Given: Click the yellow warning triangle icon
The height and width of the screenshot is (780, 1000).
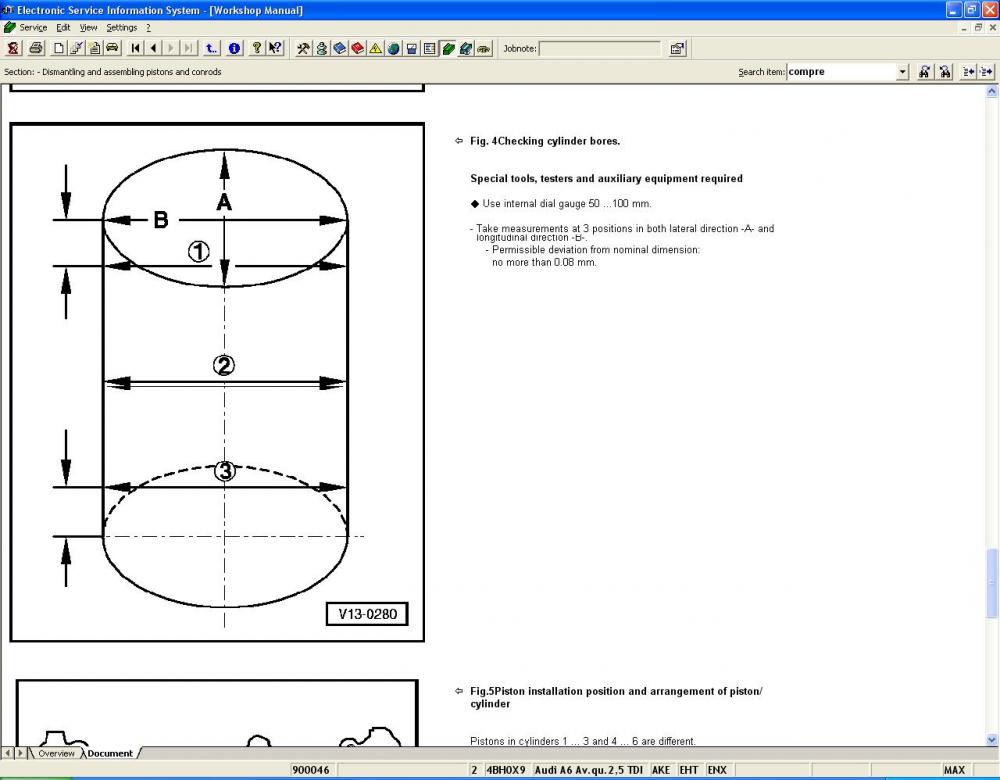Looking at the screenshot, I should (x=375, y=48).
